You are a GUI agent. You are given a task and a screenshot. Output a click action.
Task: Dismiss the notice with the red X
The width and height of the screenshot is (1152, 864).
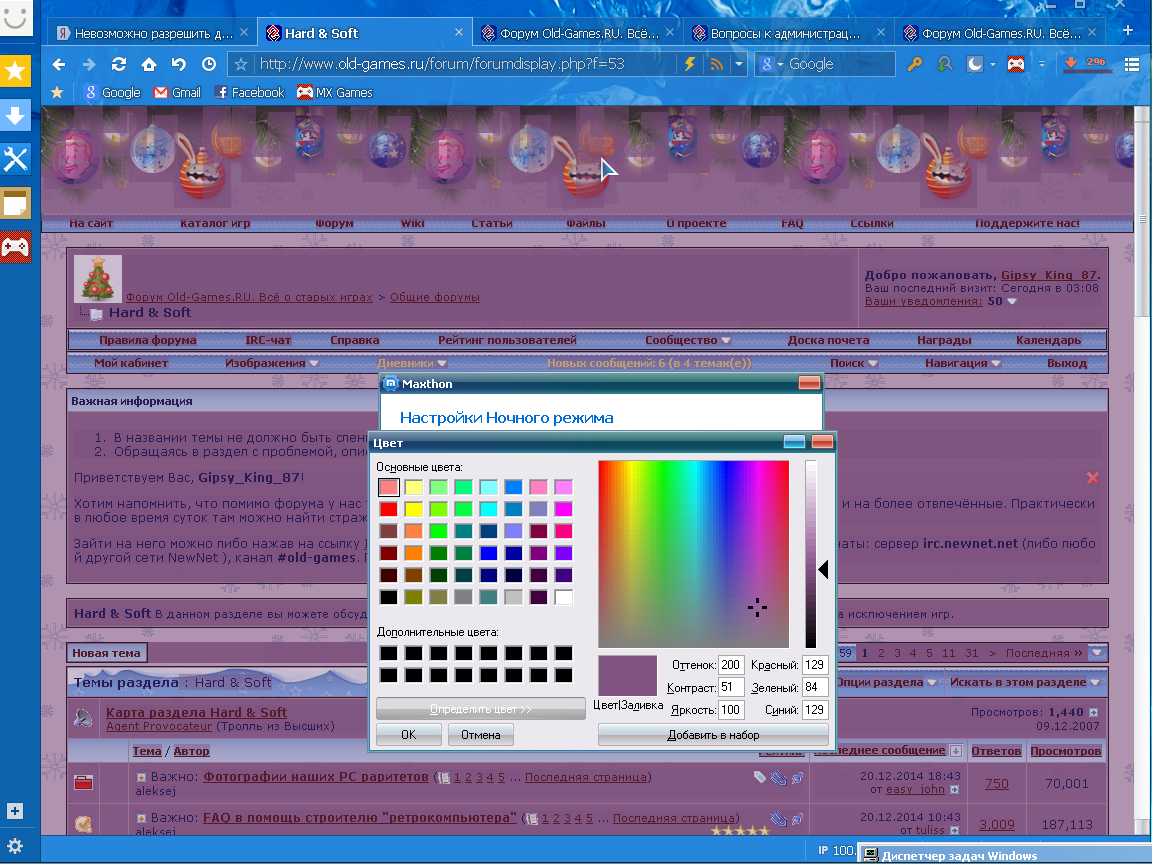click(1092, 478)
